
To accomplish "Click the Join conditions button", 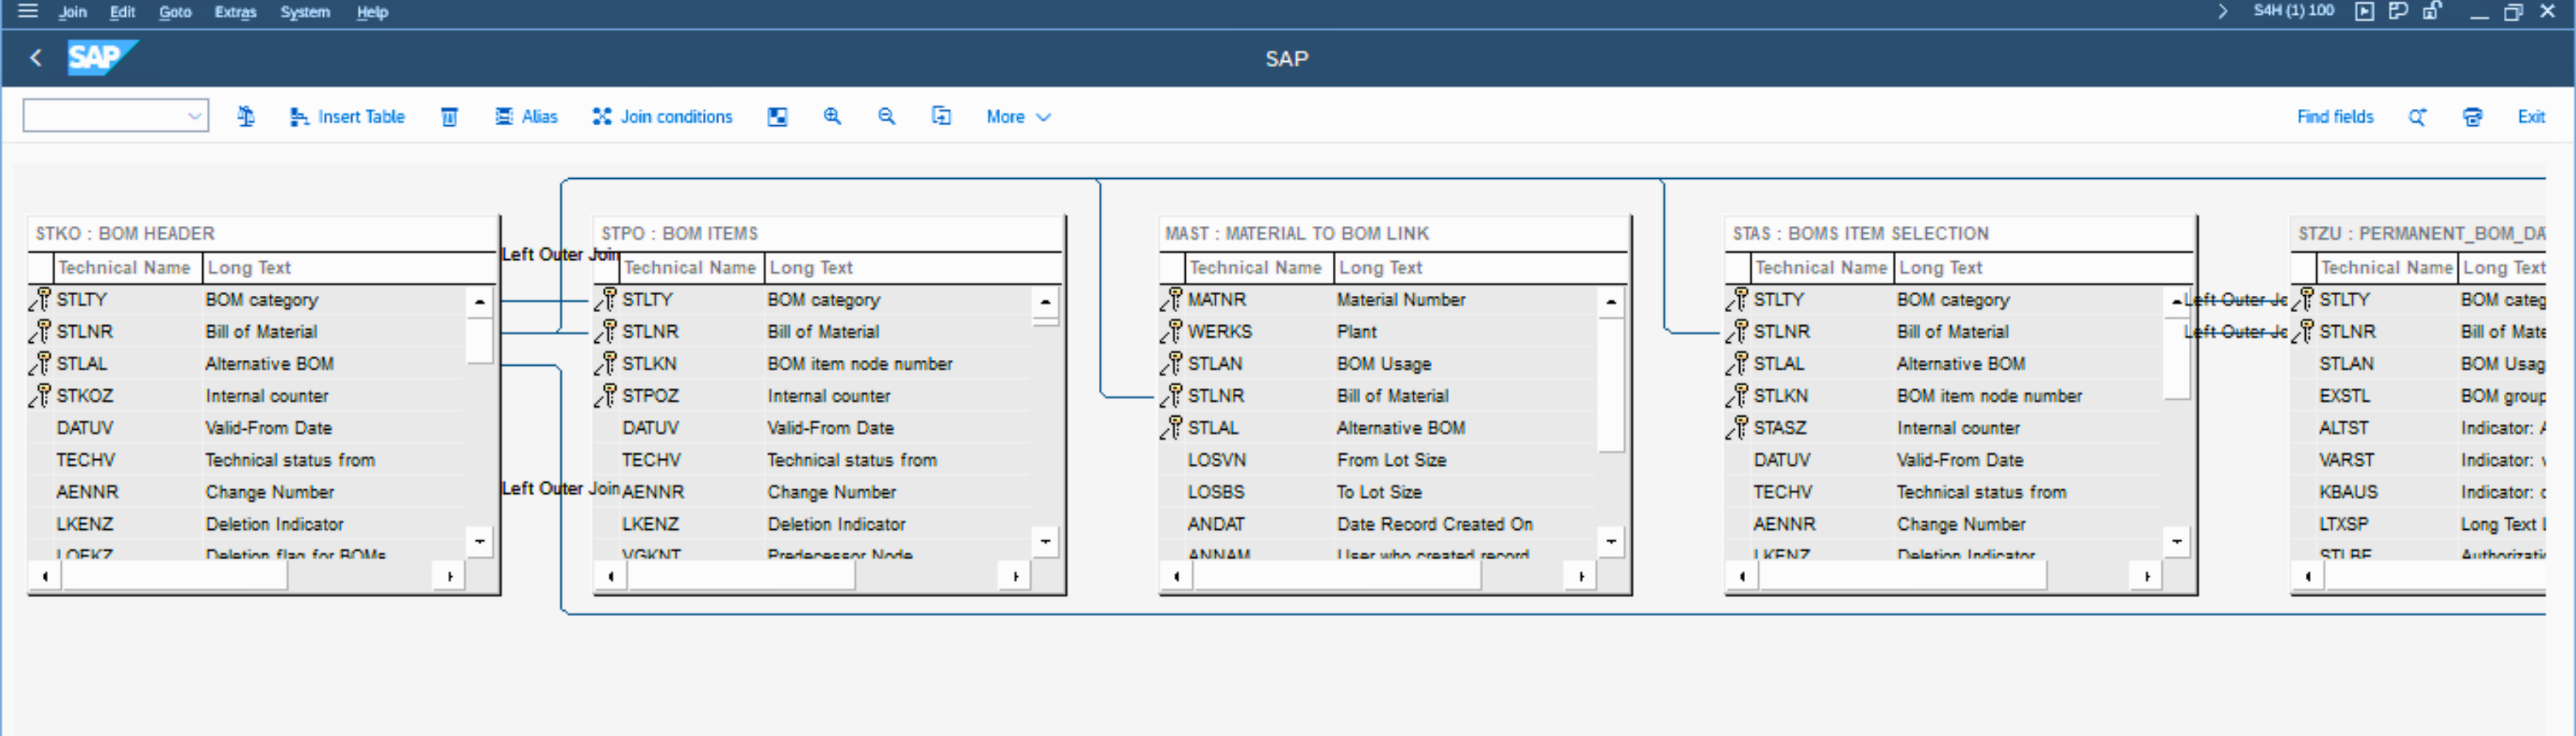I will tap(662, 117).
